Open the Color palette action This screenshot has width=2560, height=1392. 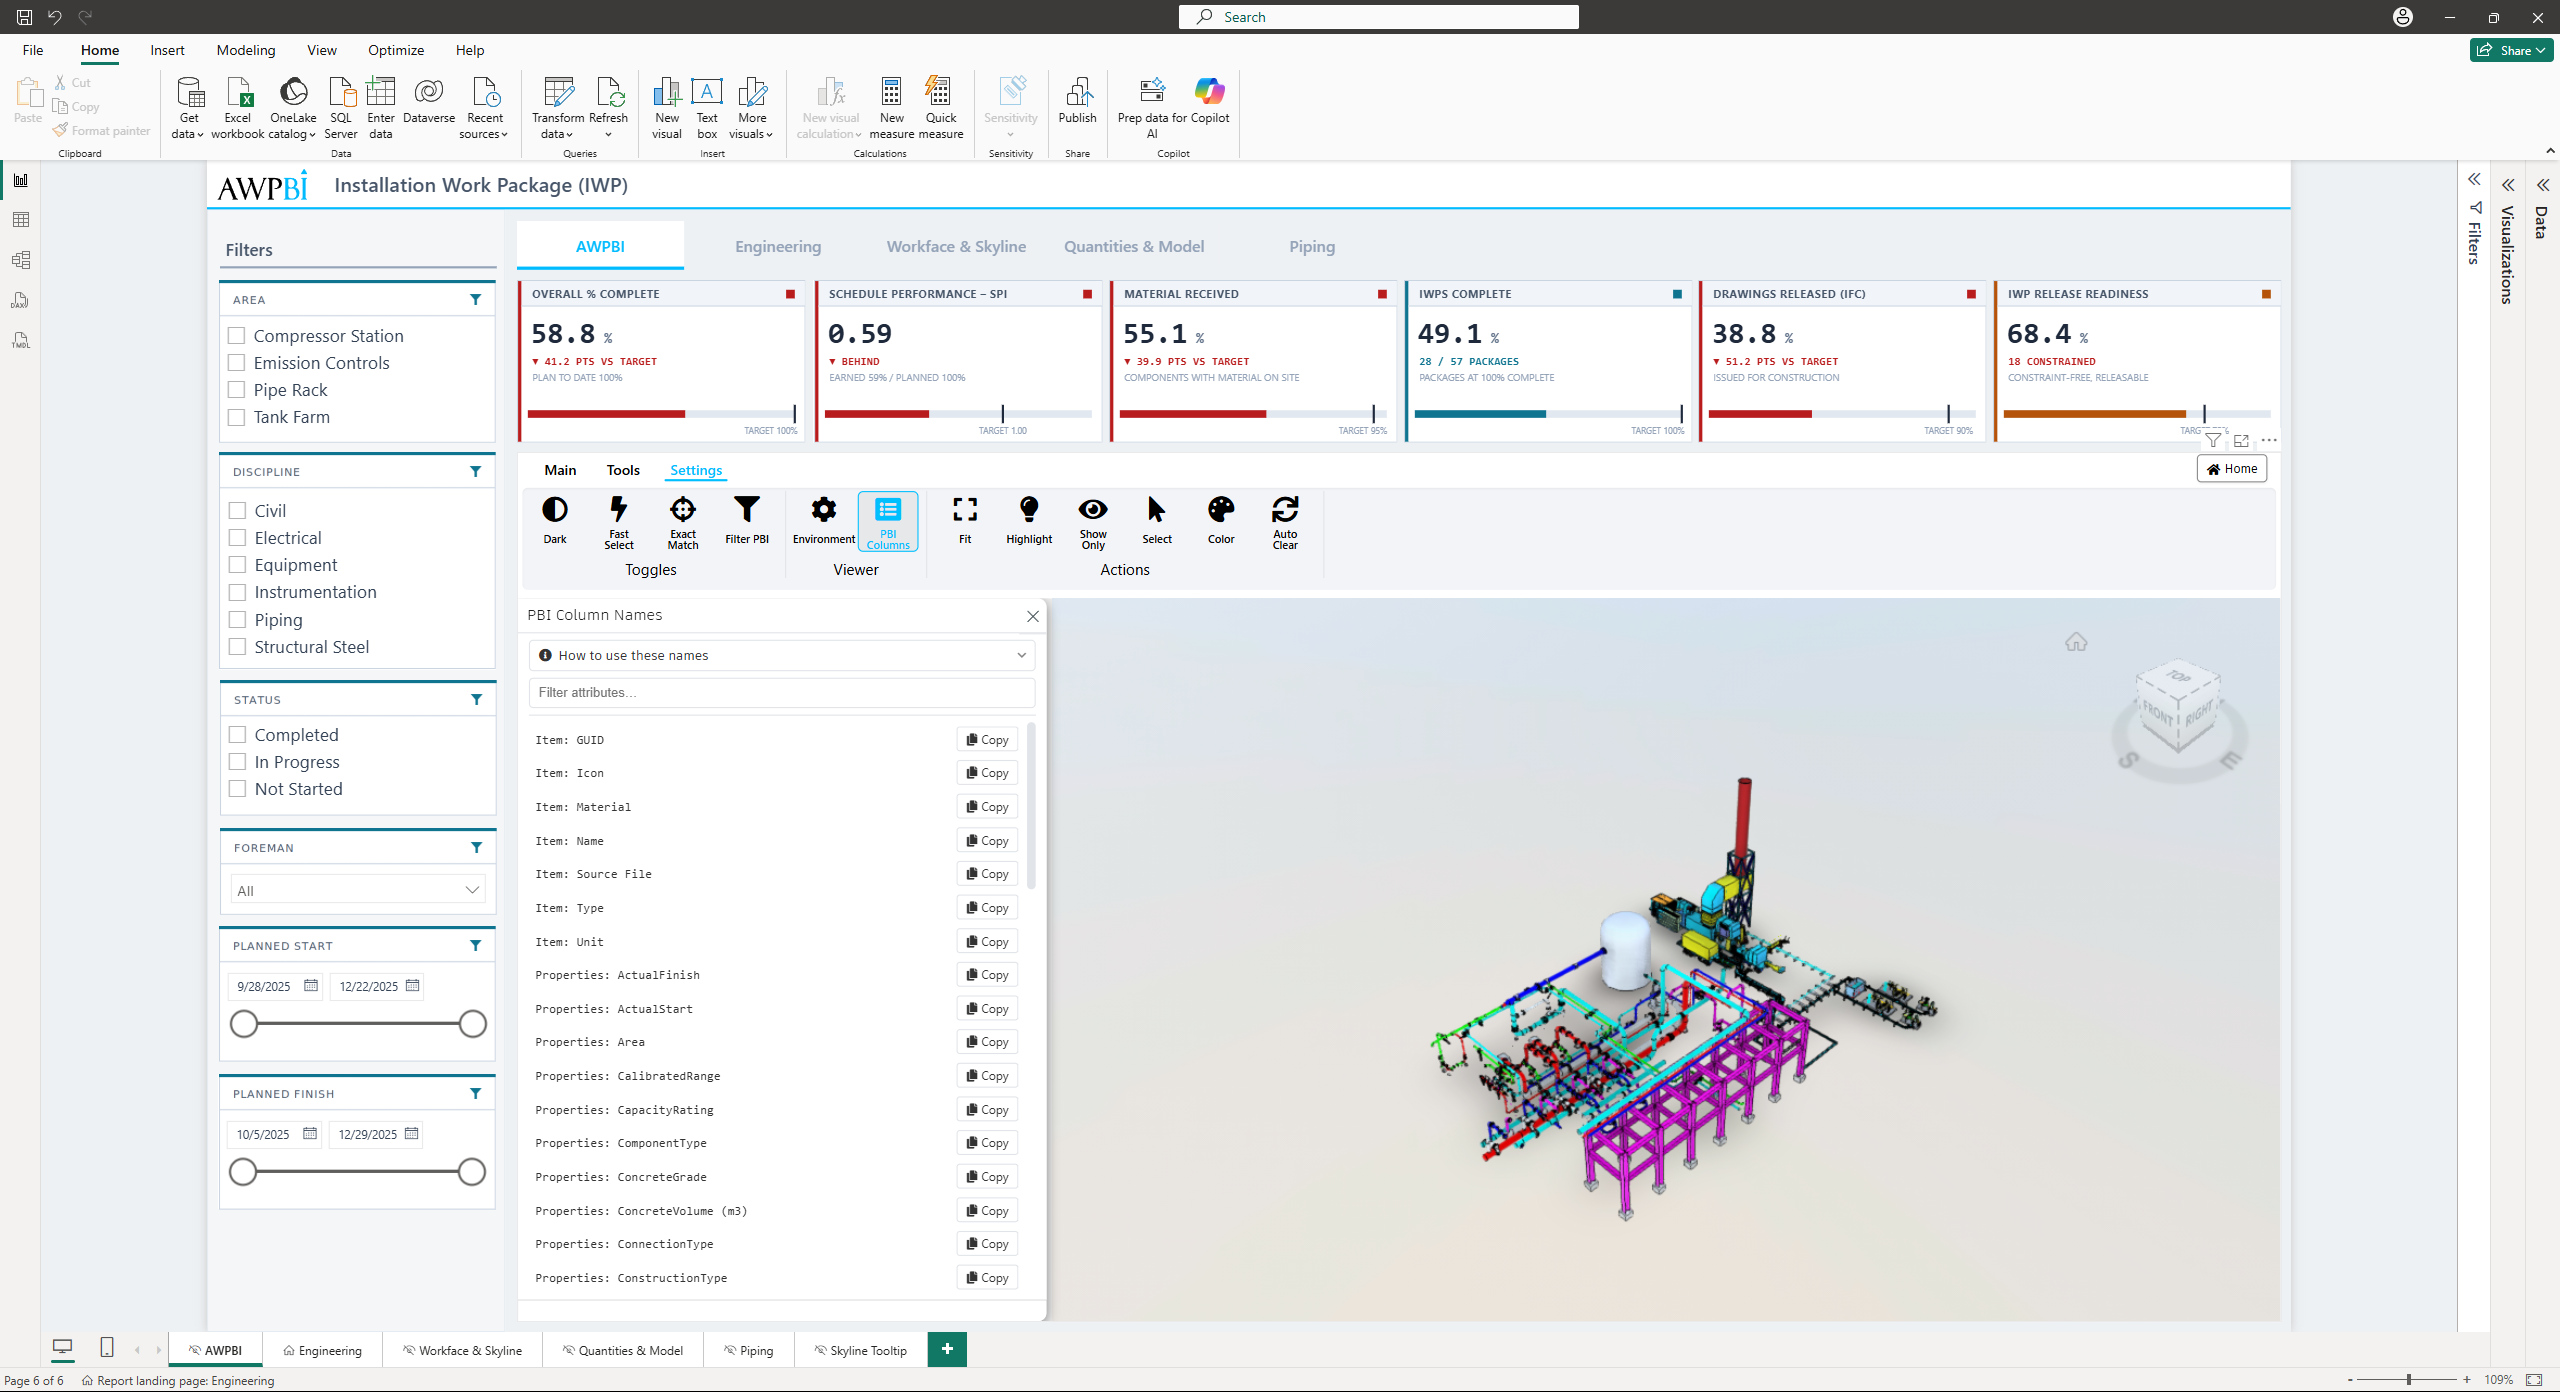(1221, 520)
